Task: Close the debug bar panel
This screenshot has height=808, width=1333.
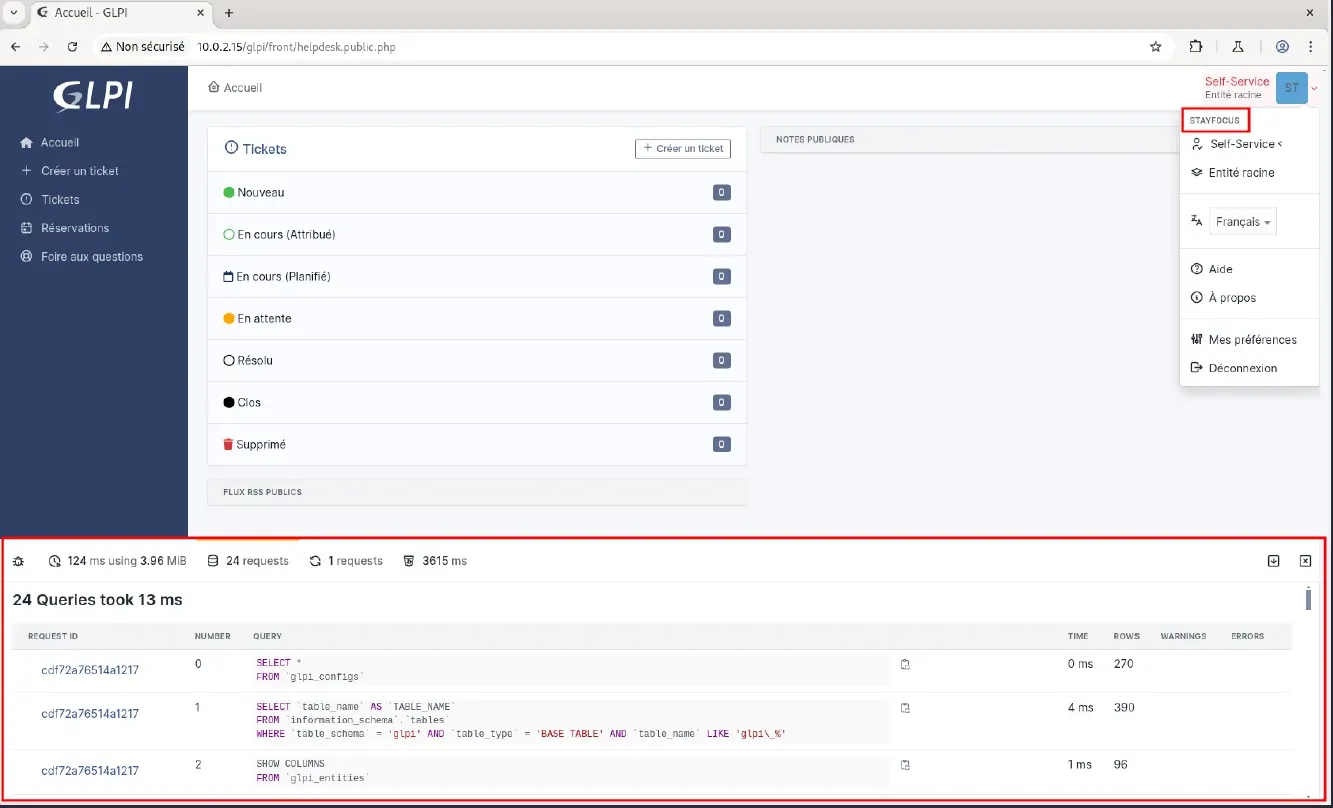Action: click(x=1305, y=561)
